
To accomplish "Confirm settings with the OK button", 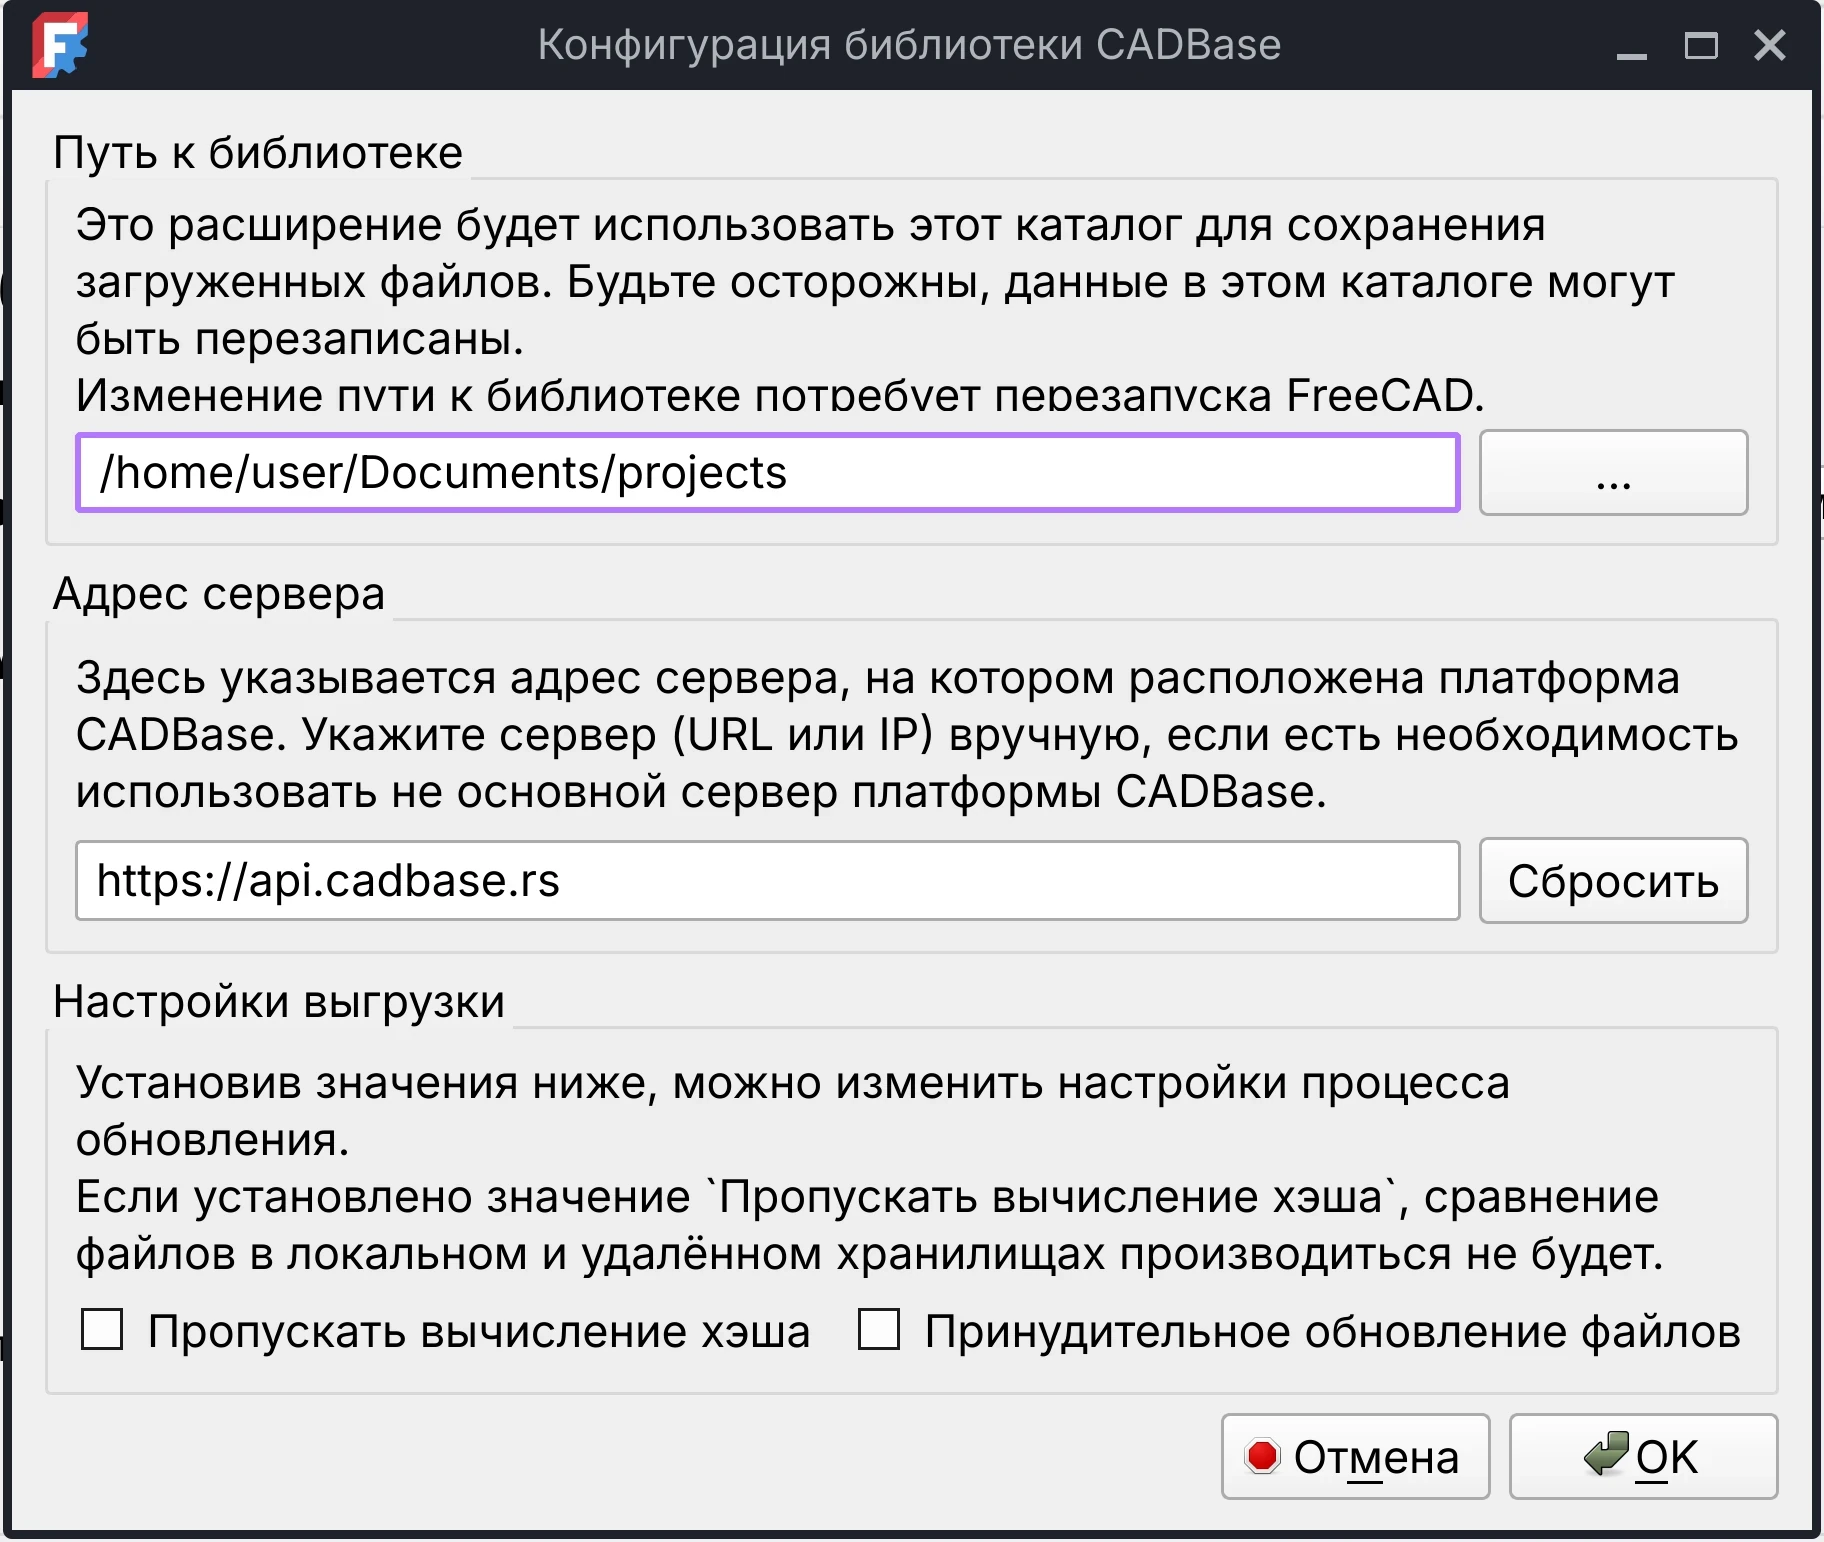I will point(1644,1456).
